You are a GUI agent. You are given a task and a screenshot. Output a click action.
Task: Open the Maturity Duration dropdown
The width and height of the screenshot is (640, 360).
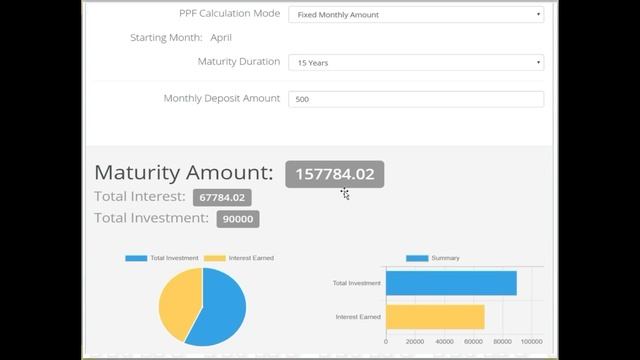coord(416,62)
